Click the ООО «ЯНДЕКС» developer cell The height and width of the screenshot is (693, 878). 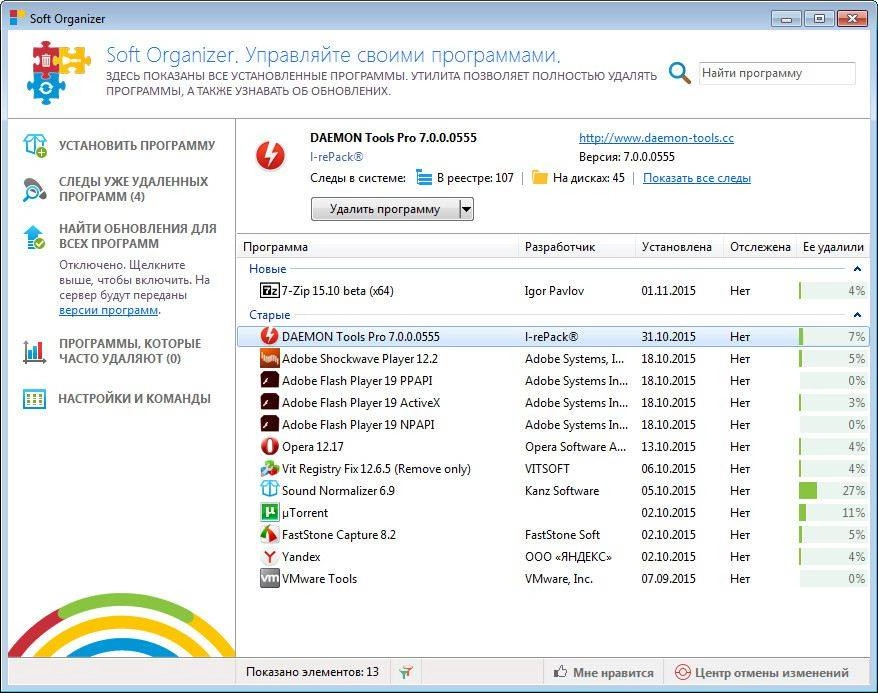pos(568,557)
